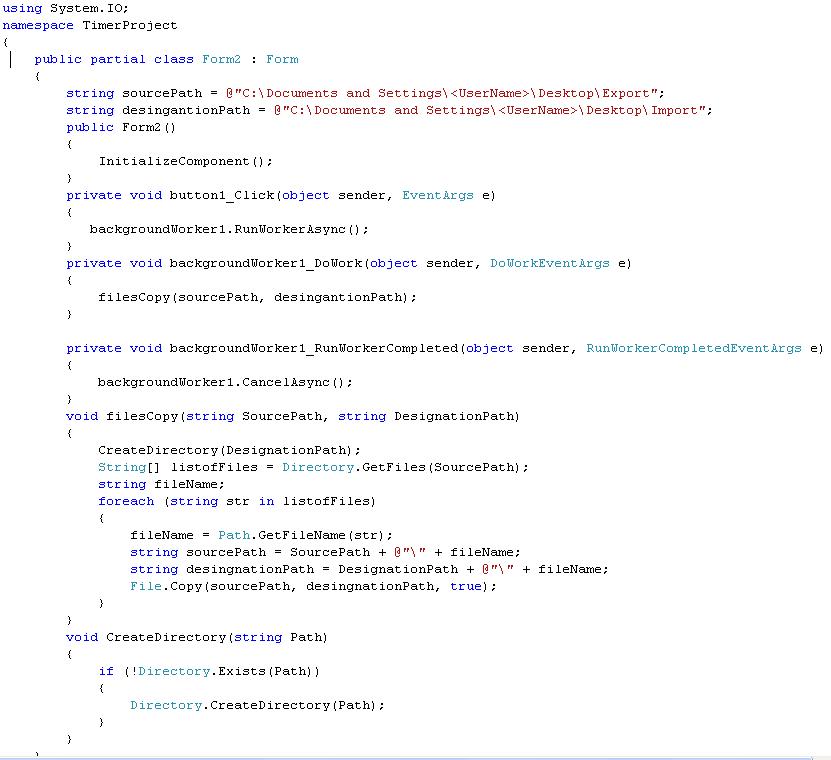This screenshot has width=831, height=760.
Task: Click the 'backgroundWorker1_DoWork' method name
Action: pos(266,263)
